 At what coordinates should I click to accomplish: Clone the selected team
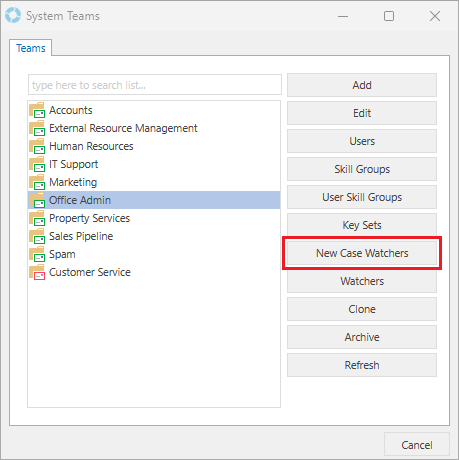[x=362, y=309]
